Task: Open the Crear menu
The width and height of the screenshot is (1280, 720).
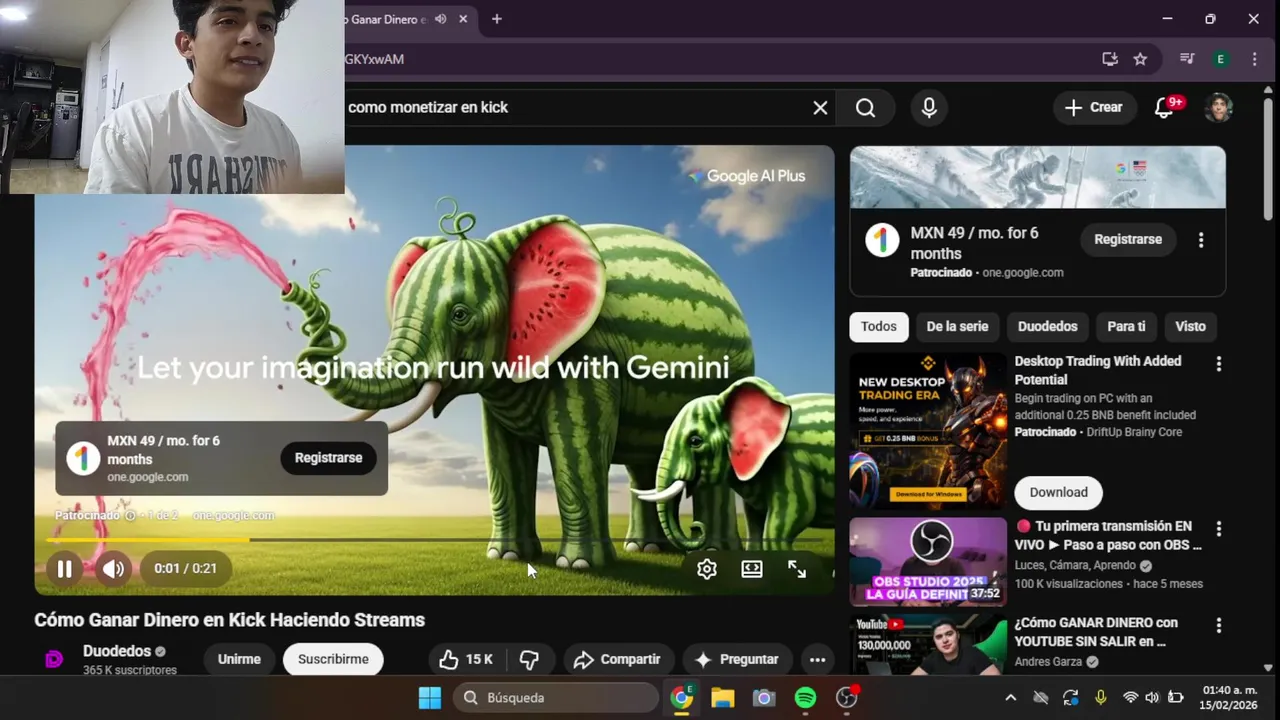Action: point(1094,107)
